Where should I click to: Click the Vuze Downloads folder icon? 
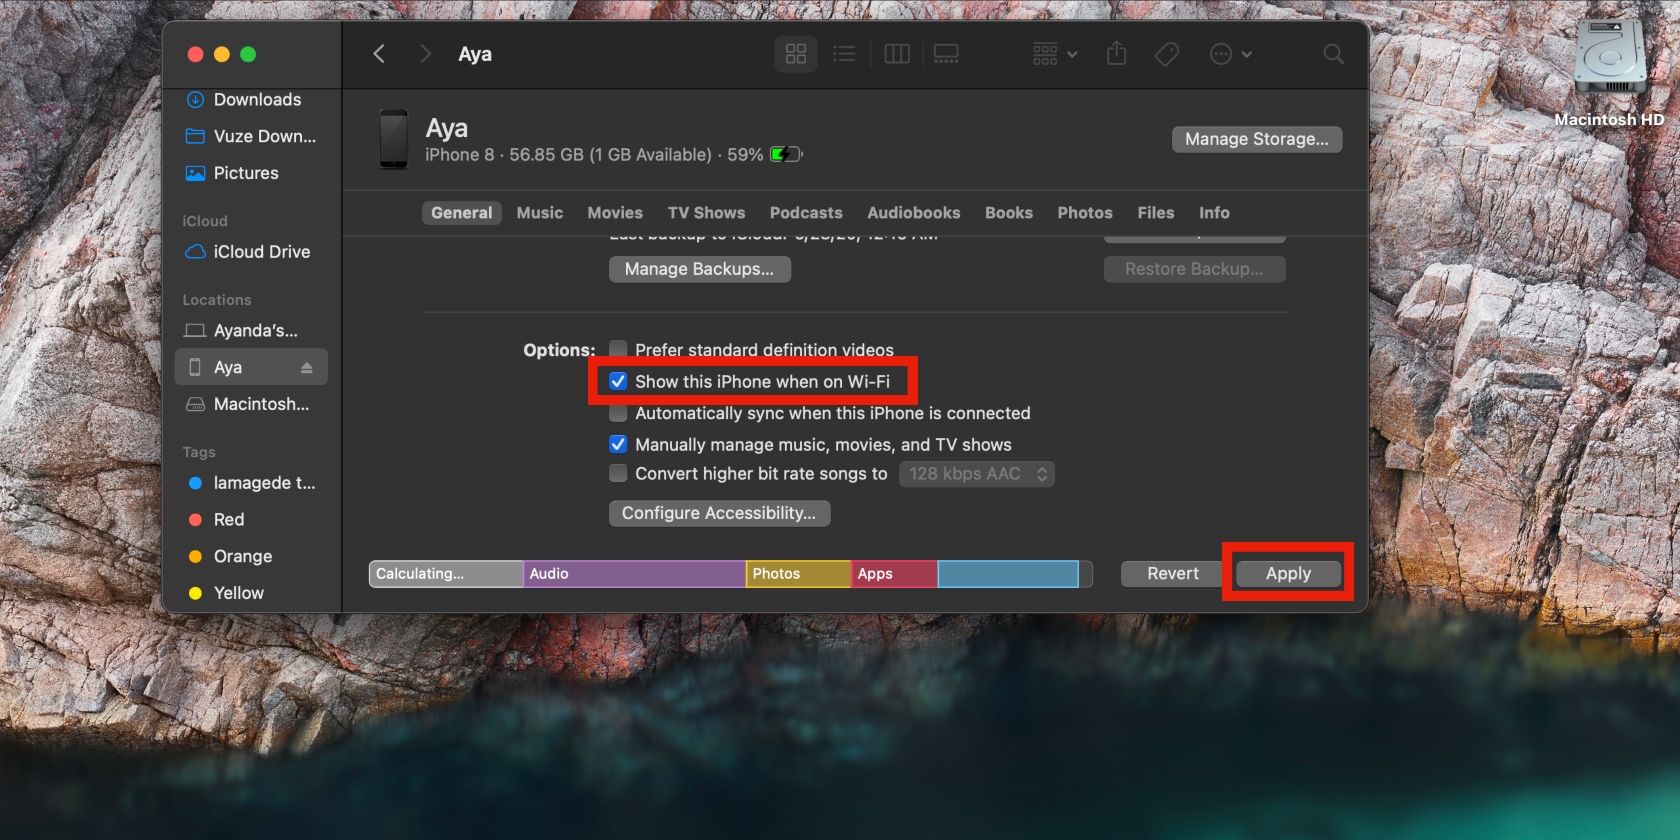[x=195, y=136]
